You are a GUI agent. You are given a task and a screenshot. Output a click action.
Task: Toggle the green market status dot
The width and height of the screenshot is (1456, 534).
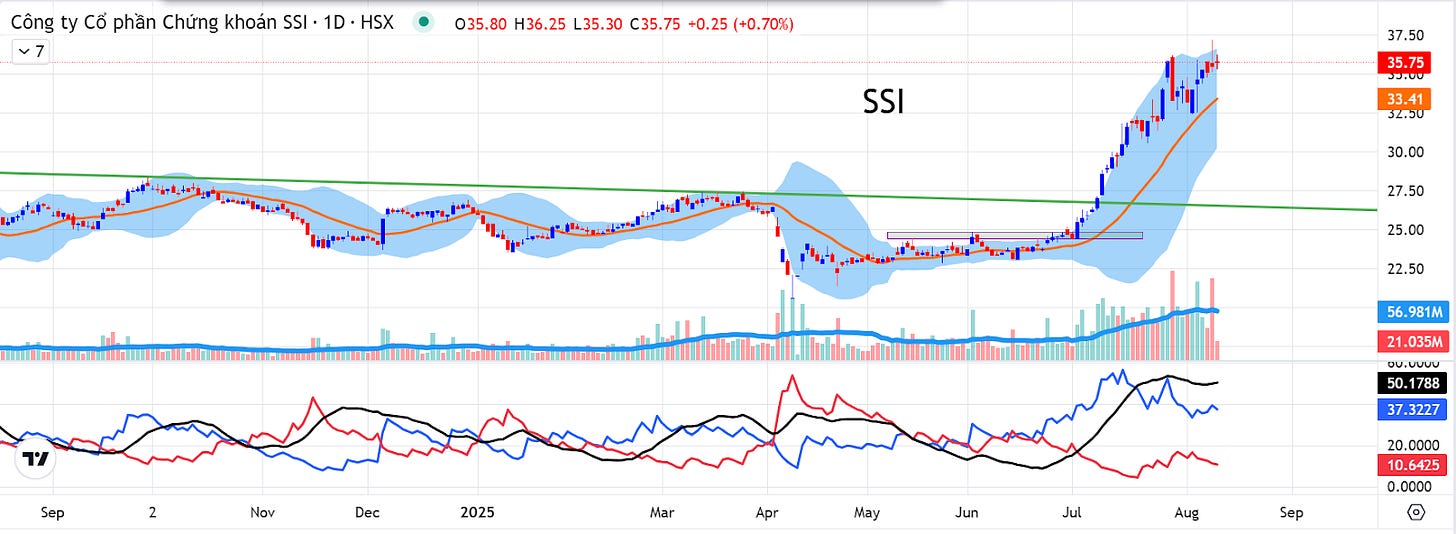click(x=425, y=22)
